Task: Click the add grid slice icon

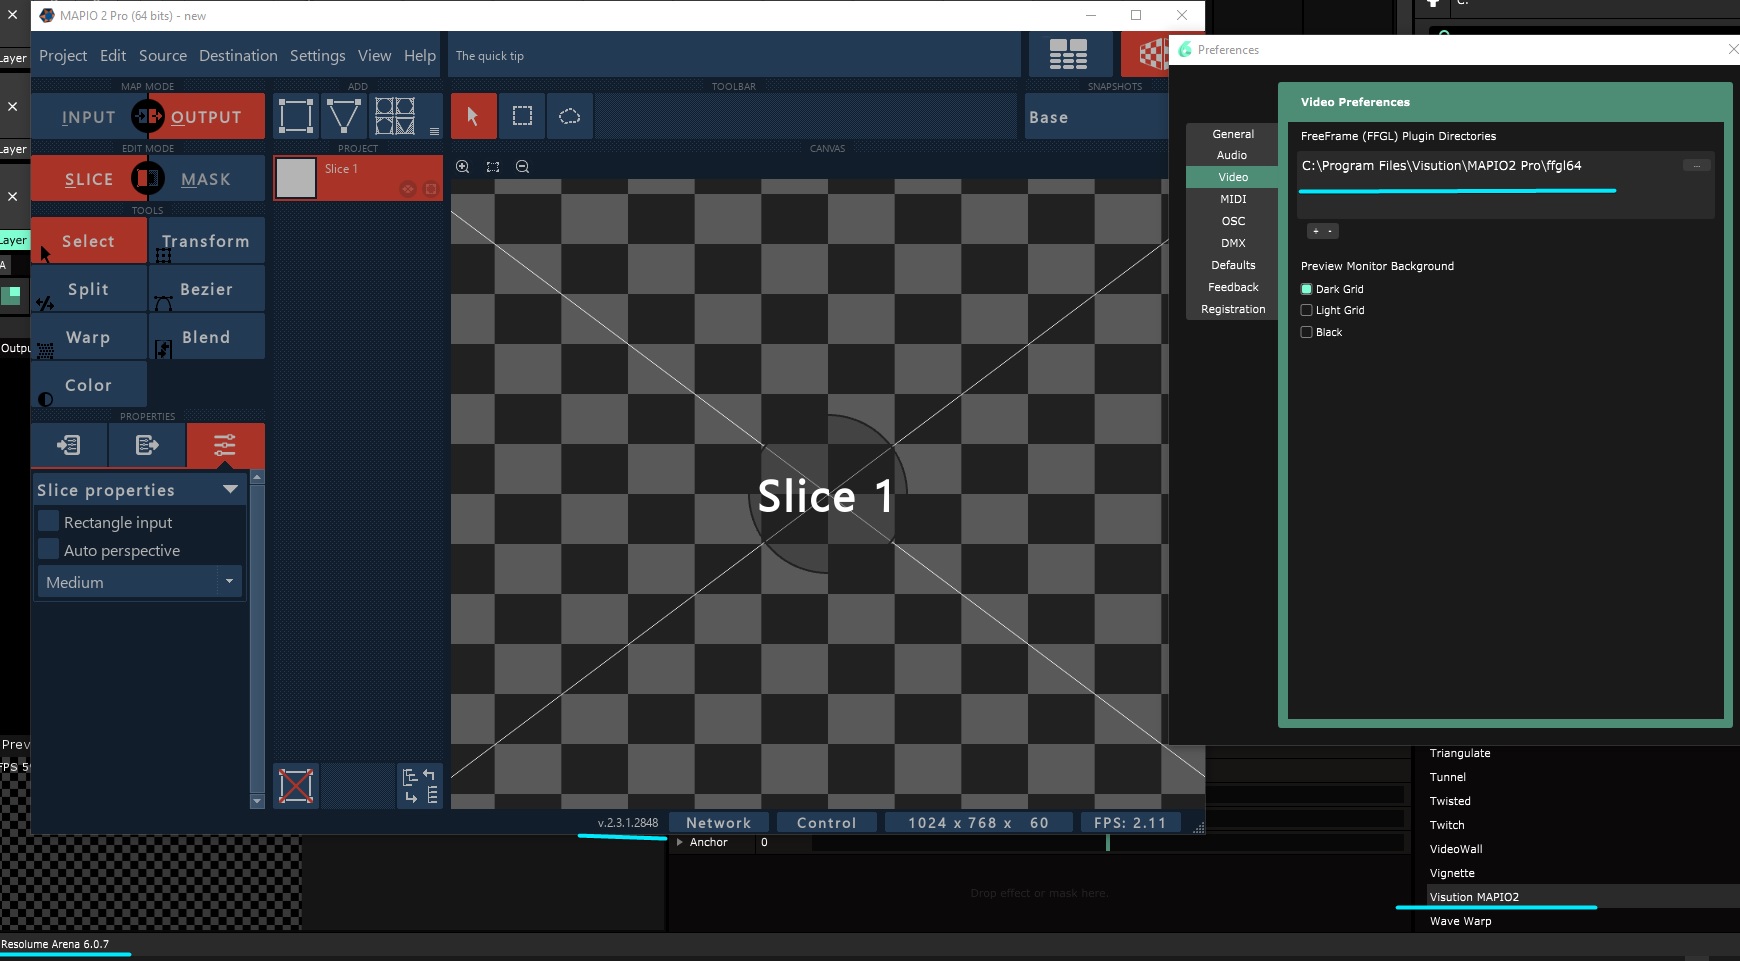Action: point(395,116)
